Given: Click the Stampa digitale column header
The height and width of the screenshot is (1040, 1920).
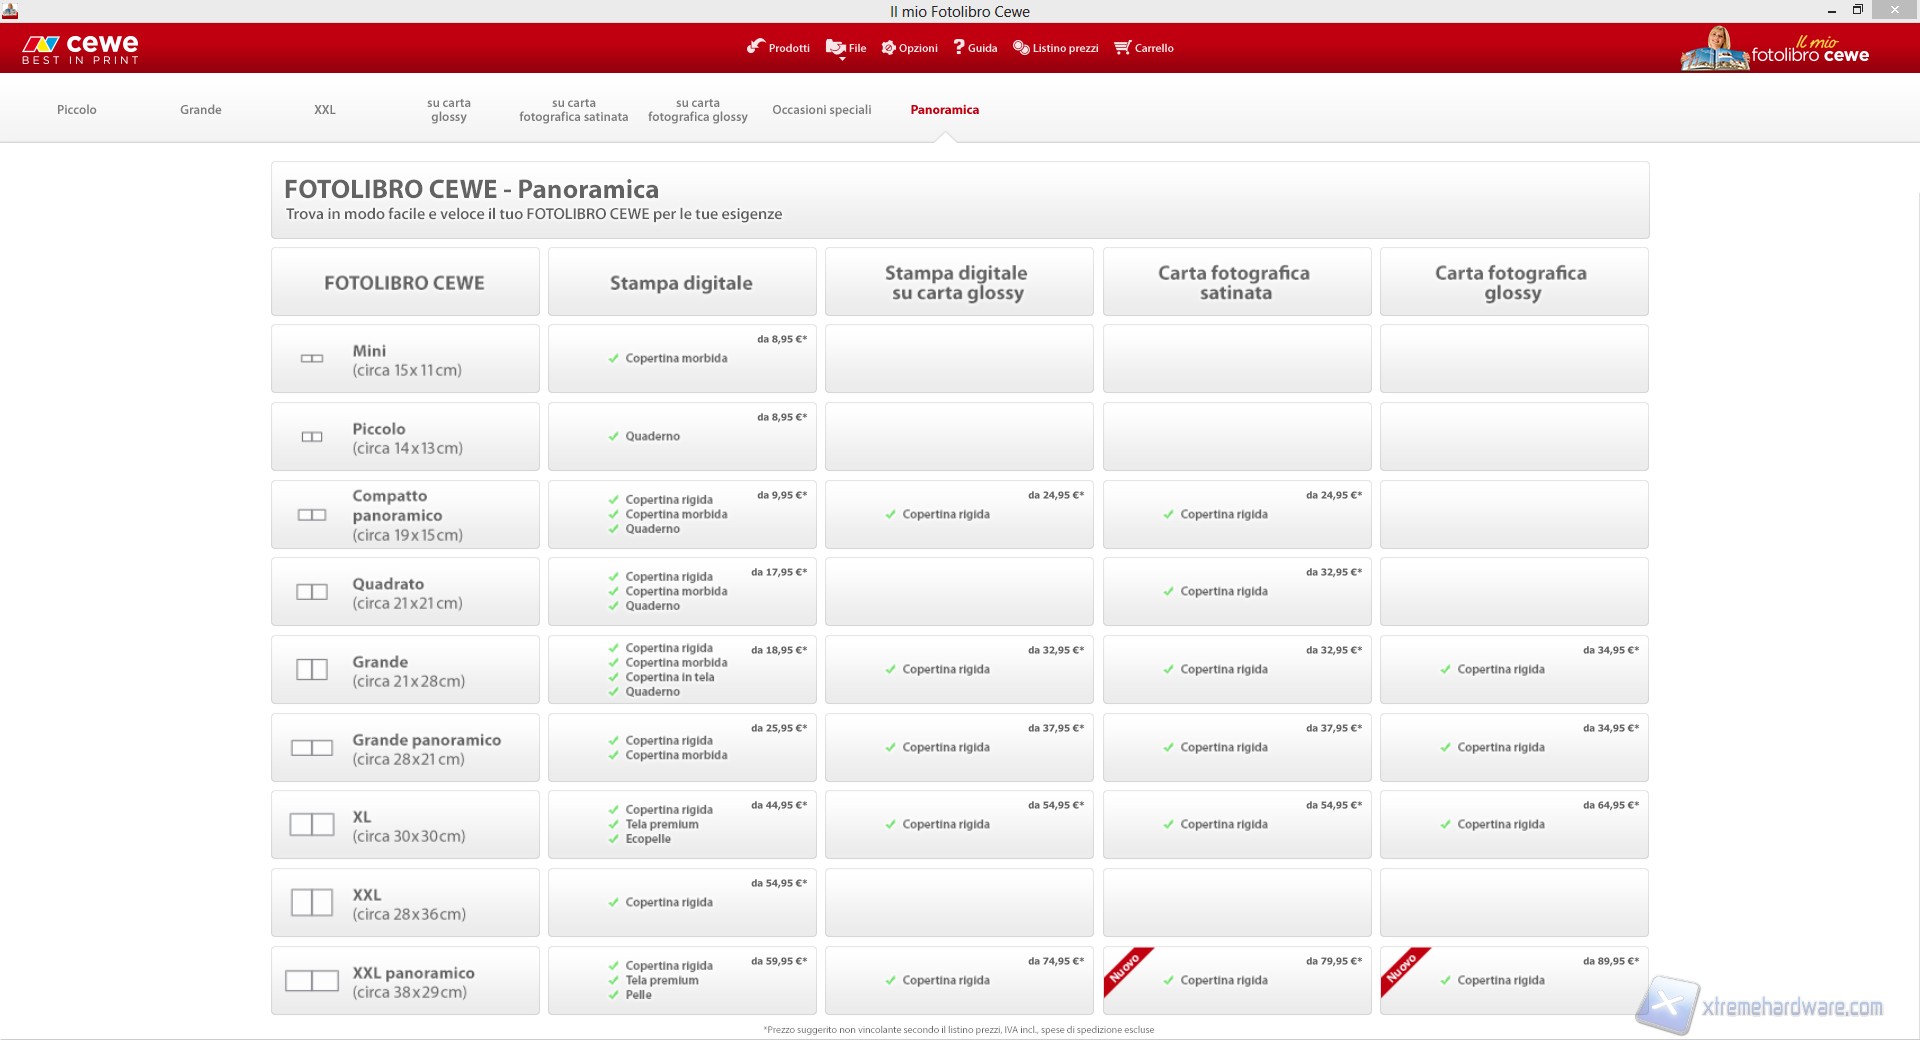Looking at the screenshot, I should pyautogui.click(x=681, y=283).
